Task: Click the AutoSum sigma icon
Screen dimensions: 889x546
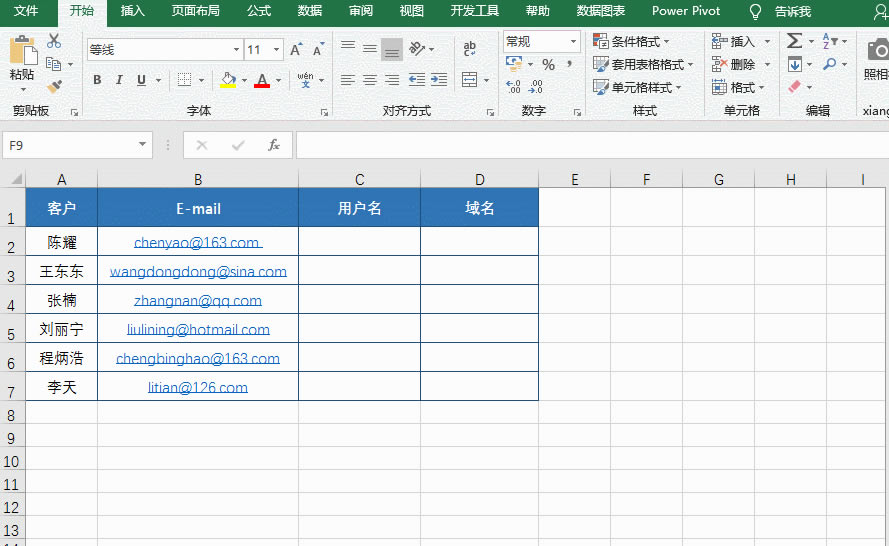Action: [794, 41]
